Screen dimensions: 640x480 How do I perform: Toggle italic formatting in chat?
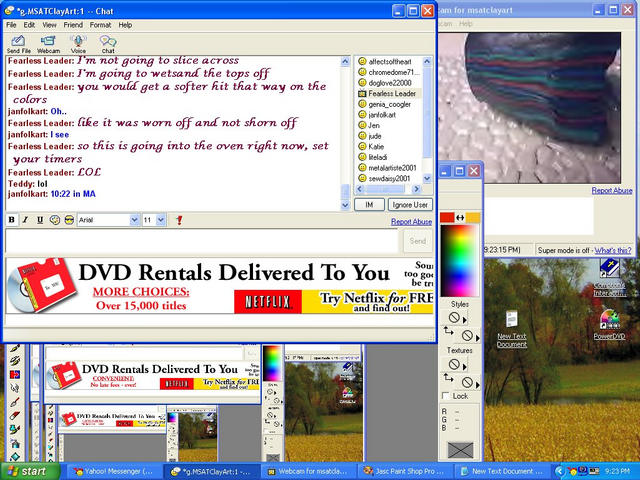25,220
